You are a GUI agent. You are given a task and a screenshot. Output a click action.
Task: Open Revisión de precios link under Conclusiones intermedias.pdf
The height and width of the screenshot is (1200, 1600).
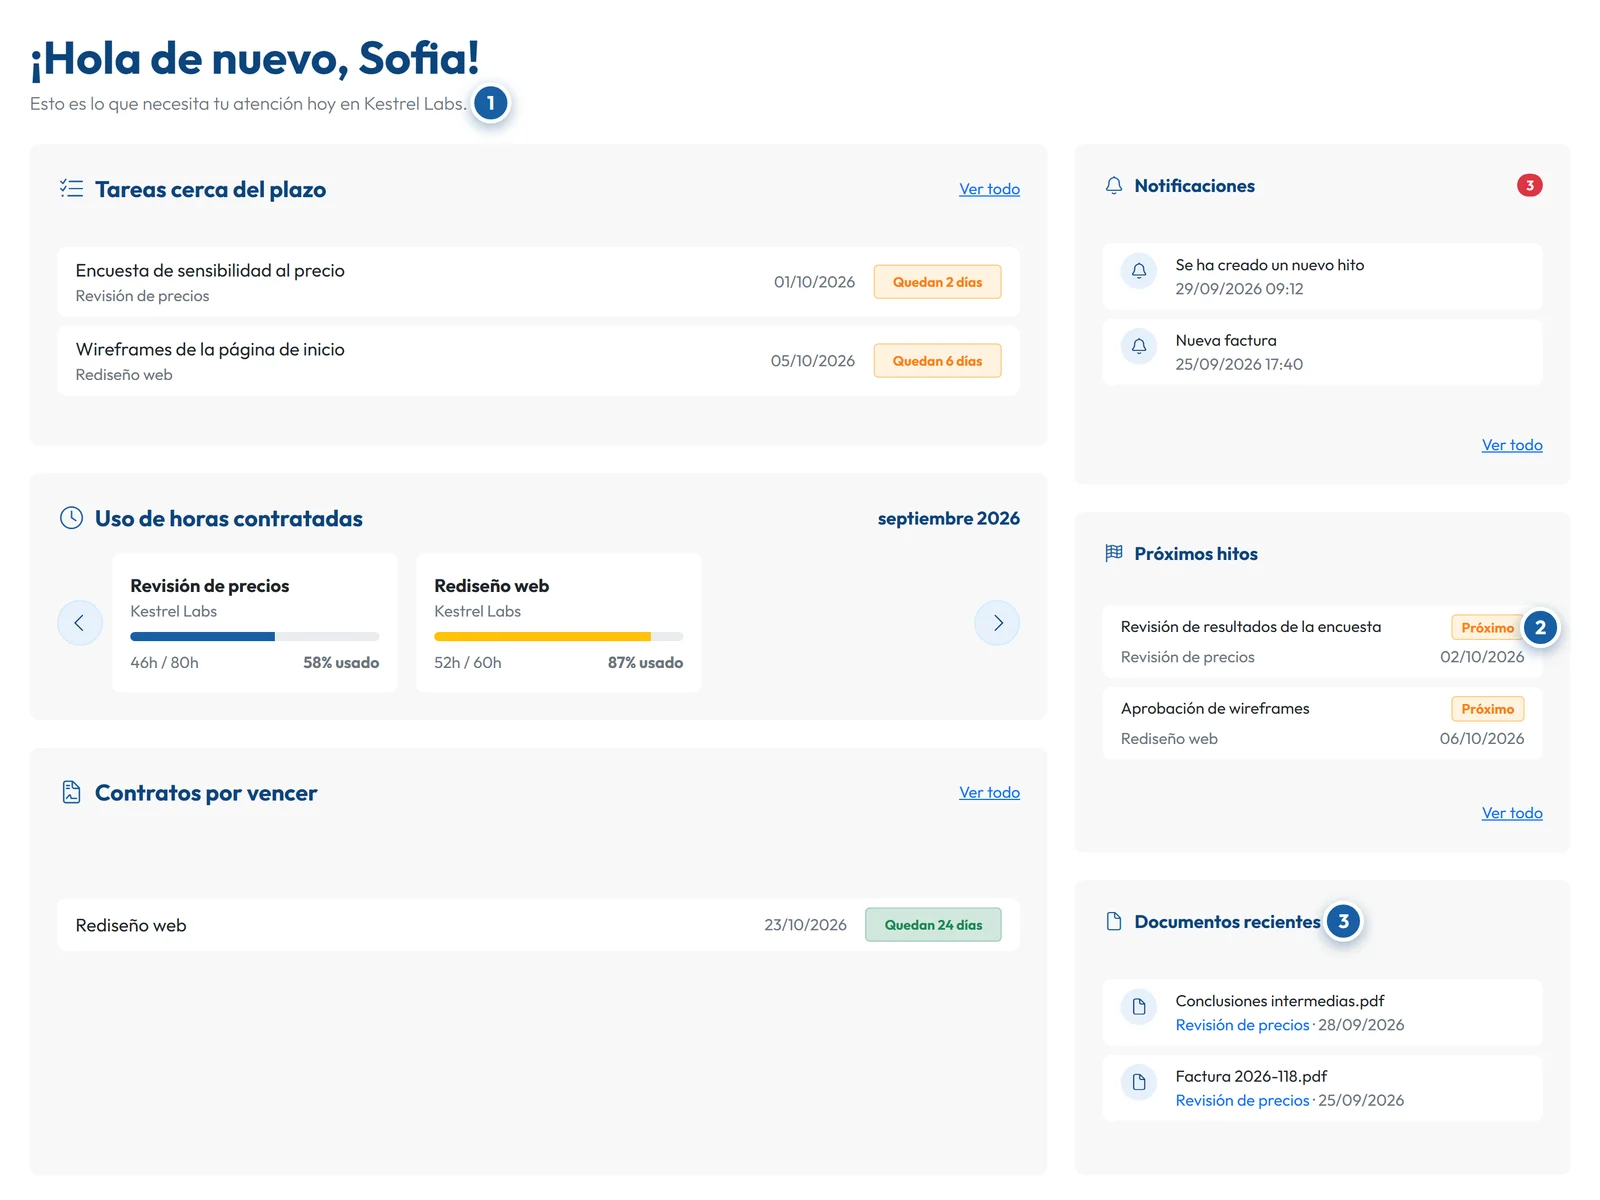[x=1242, y=1025]
